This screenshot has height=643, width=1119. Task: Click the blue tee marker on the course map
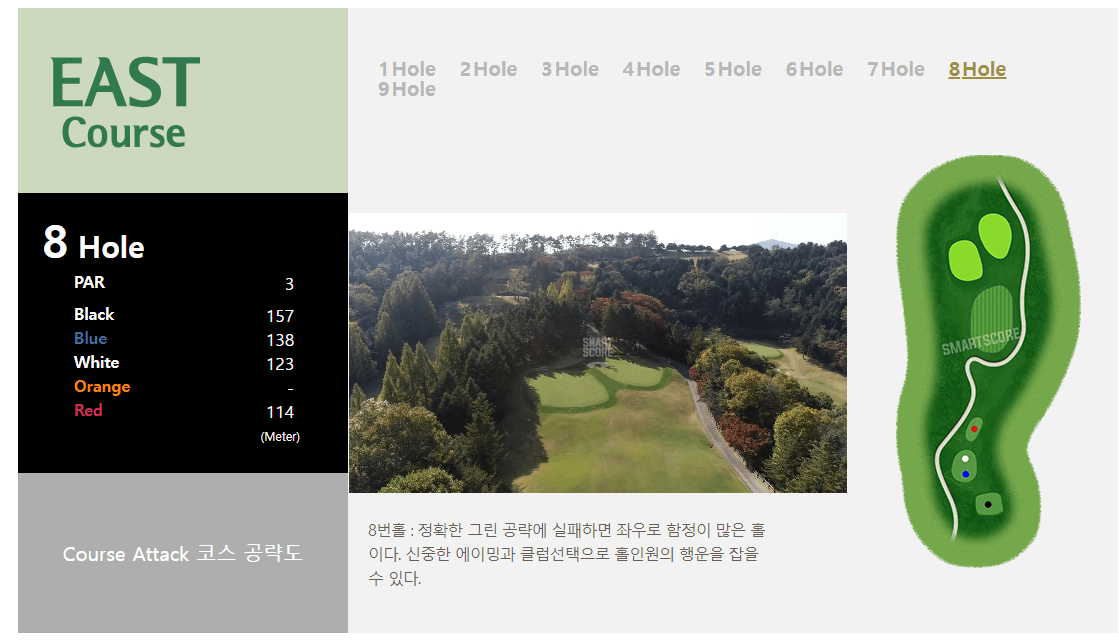966,473
